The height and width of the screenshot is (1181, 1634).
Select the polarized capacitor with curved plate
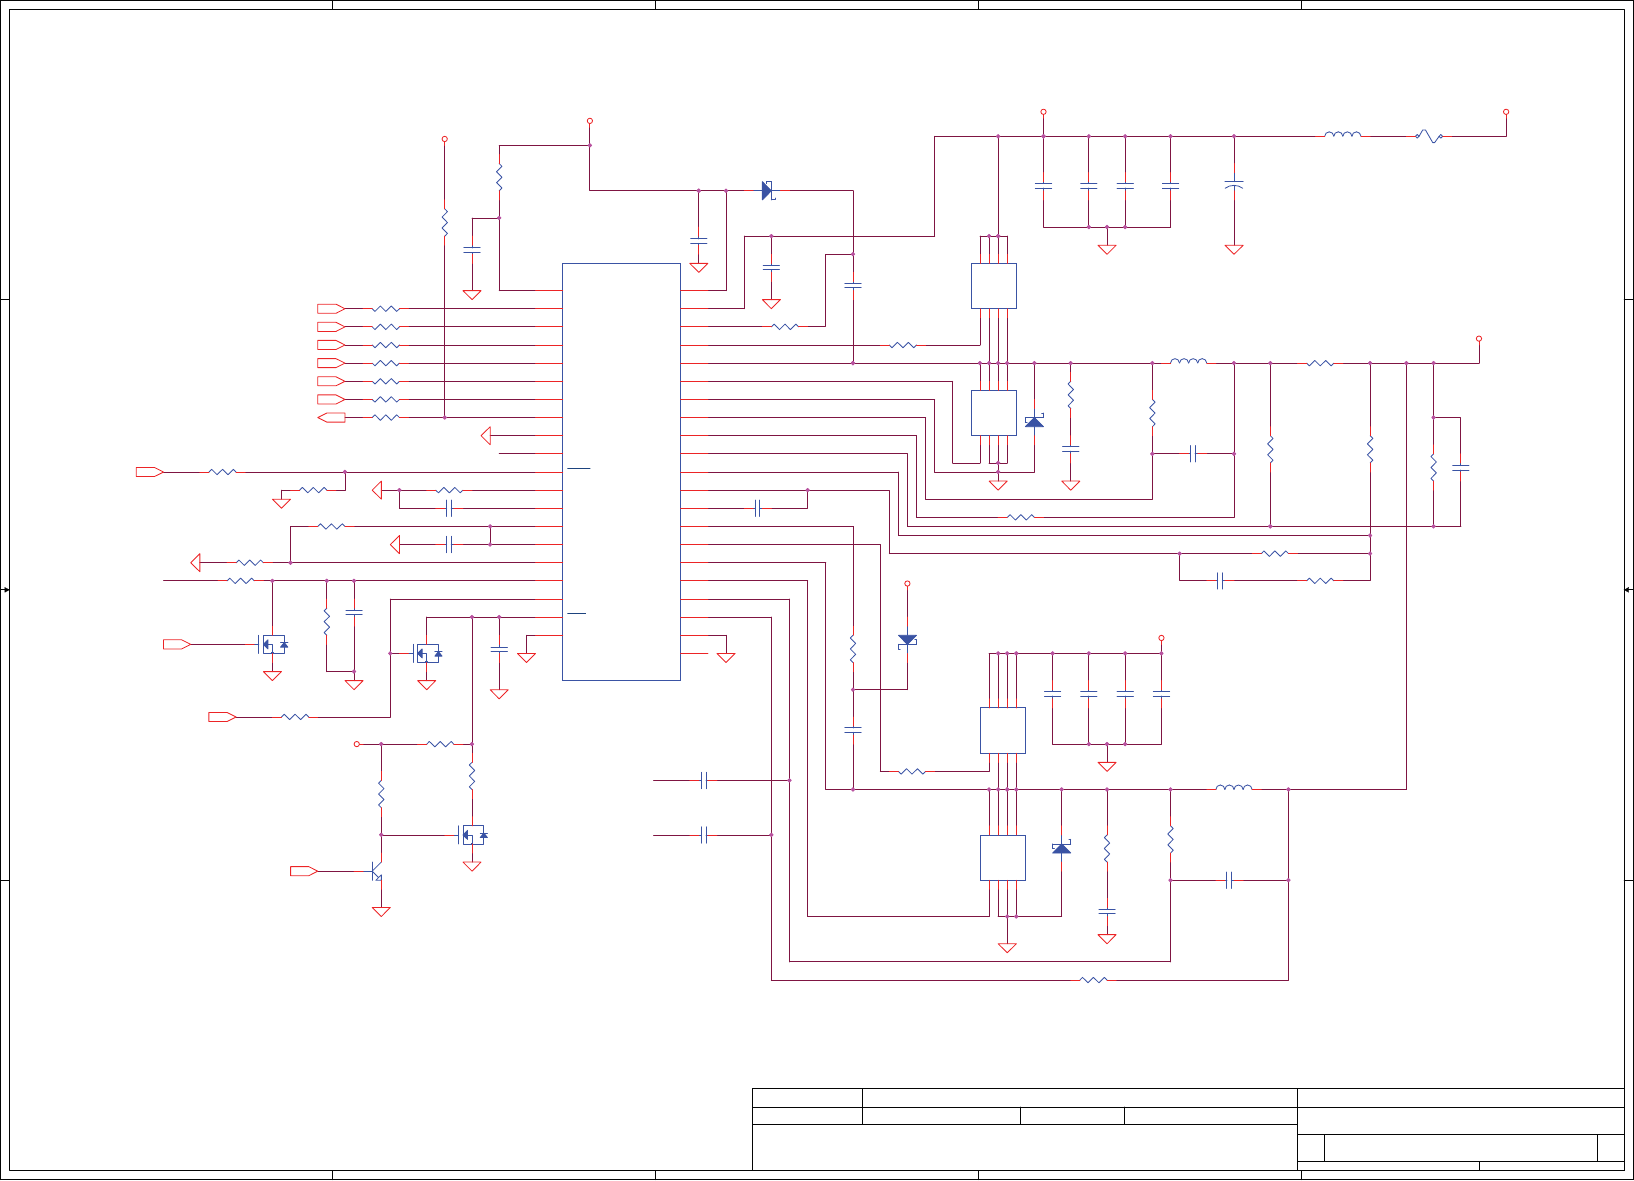tap(1234, 185)
